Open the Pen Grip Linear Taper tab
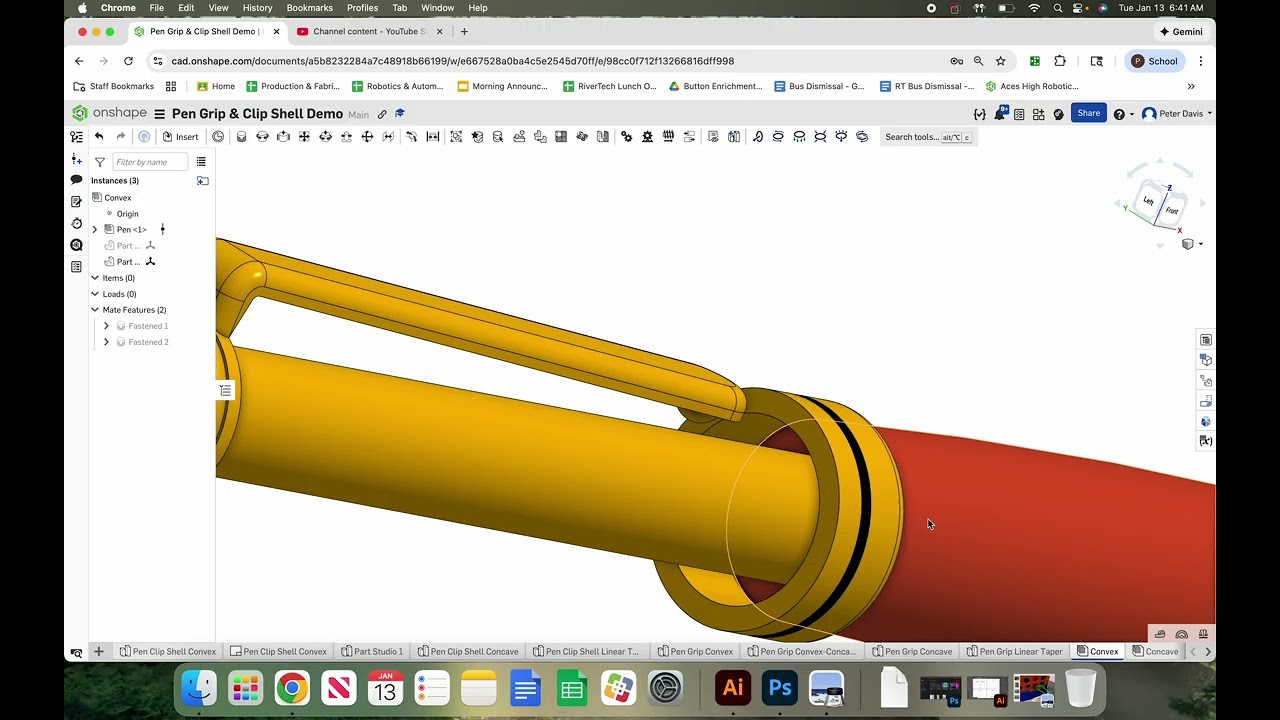 click(x=1014, y=651)
